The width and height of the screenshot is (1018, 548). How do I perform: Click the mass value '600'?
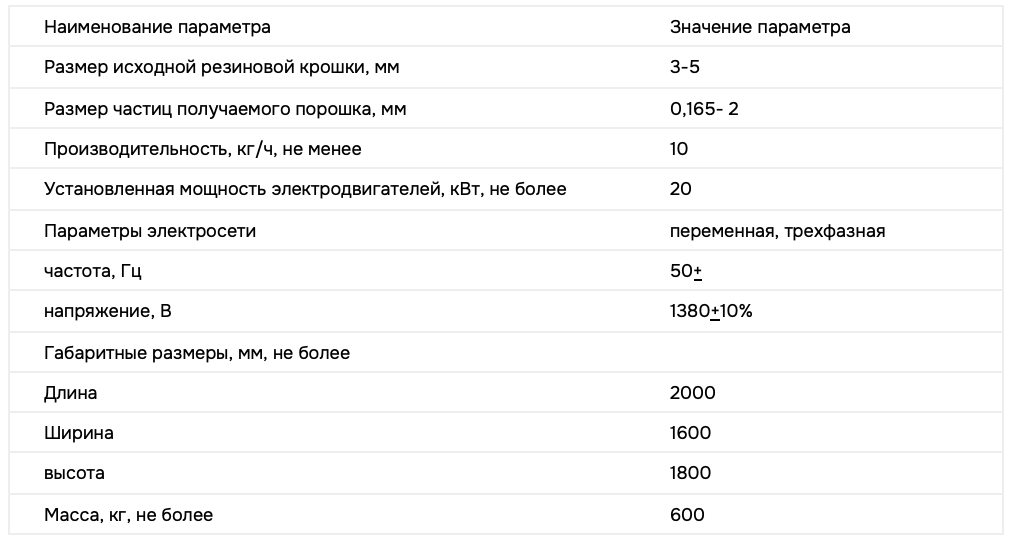687,515
